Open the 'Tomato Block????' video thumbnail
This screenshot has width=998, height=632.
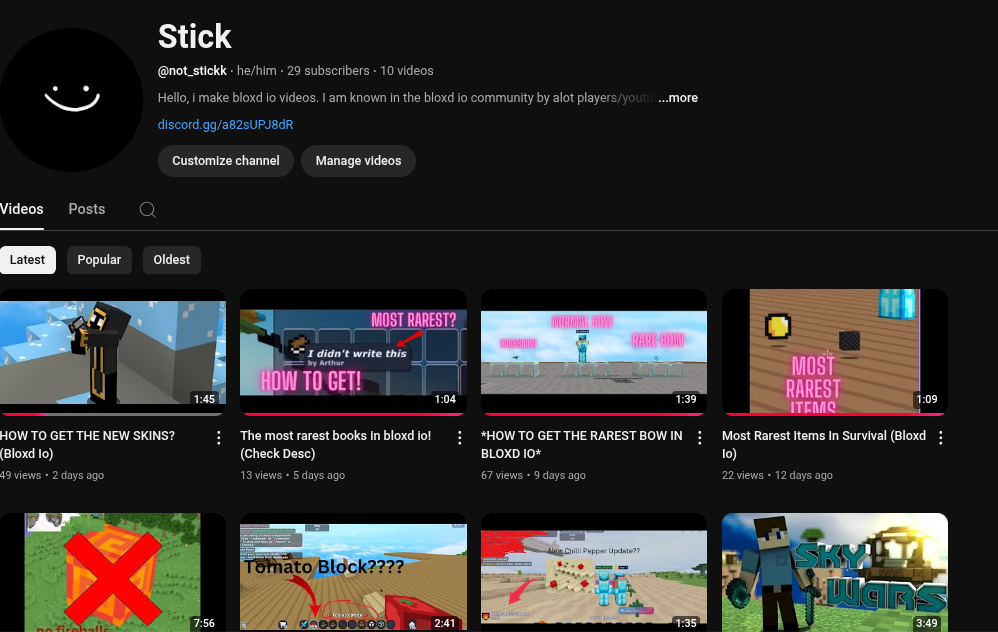click(x=353, y=572)
